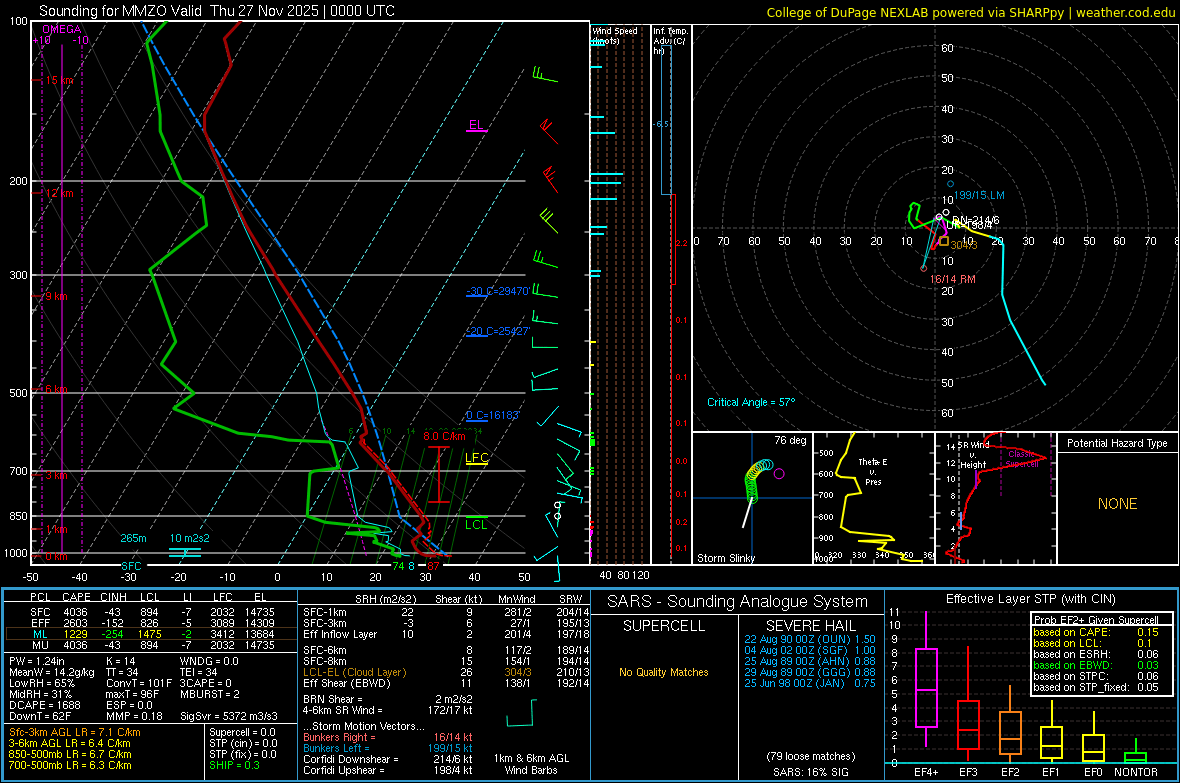The image size is (1180, 783).
Task: Click the 'Corfidi Downshear = 214/6 kt' line
Action: click(x=388, y=759)
